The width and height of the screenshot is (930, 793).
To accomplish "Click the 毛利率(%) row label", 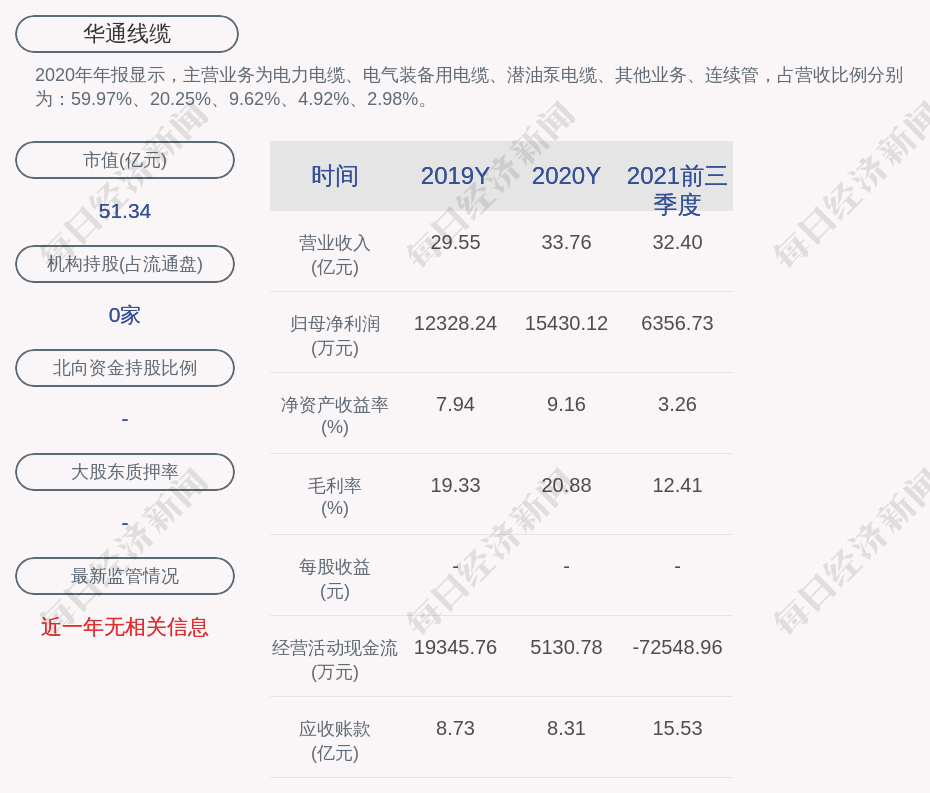I will coord(334,497).
